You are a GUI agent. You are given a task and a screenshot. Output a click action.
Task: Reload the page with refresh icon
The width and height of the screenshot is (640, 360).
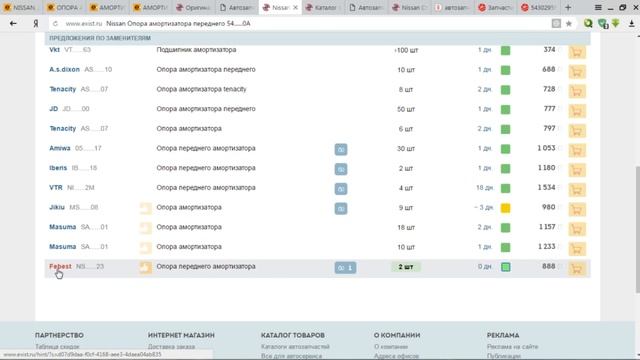56,24
